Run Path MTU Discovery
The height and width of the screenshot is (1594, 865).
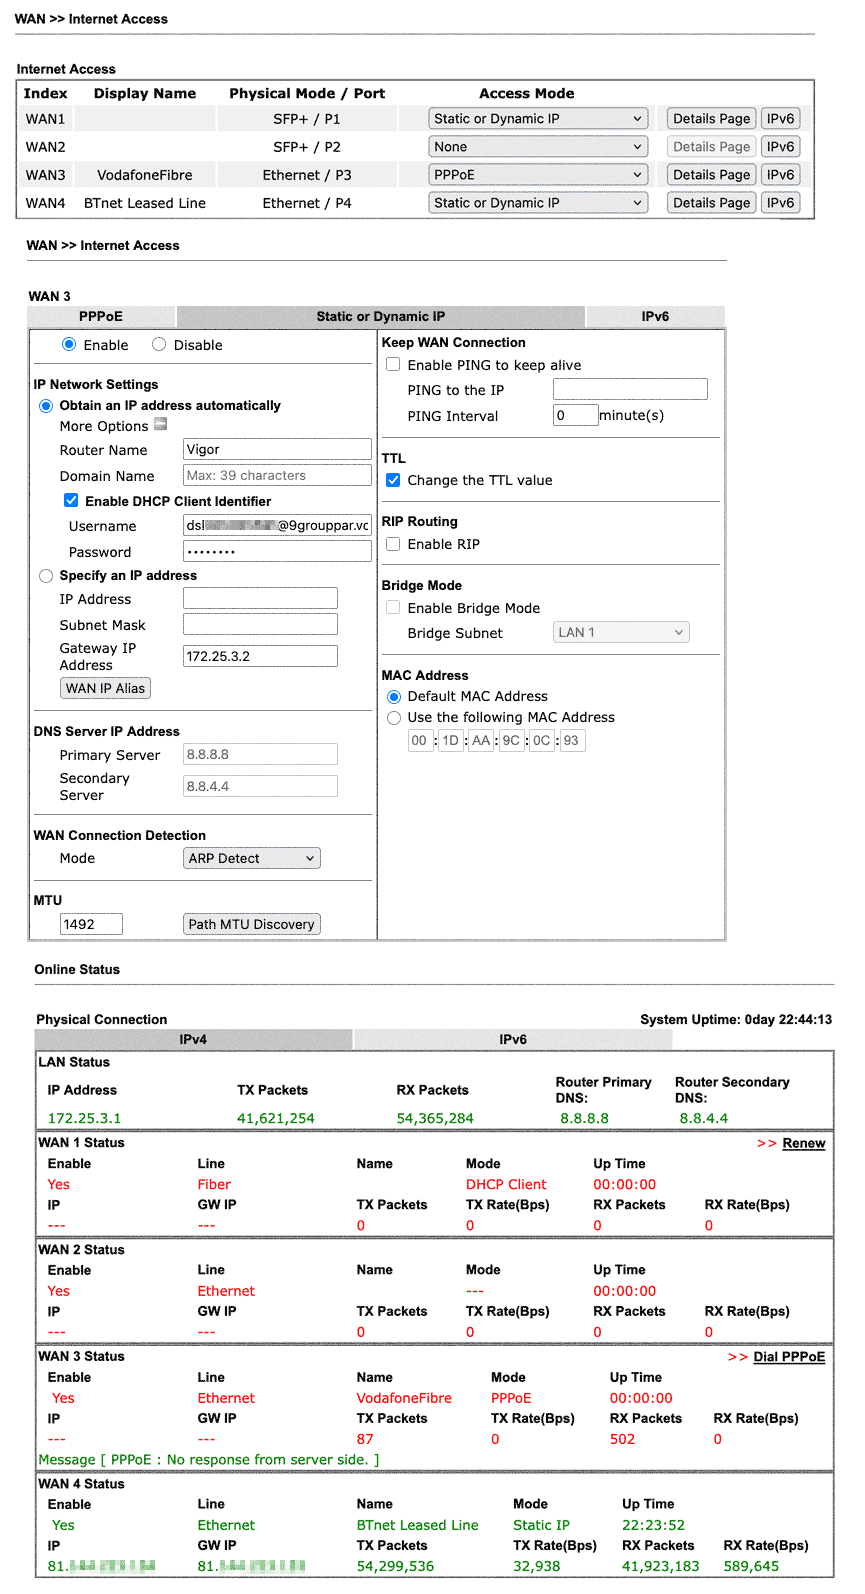[x=252, y=924]
